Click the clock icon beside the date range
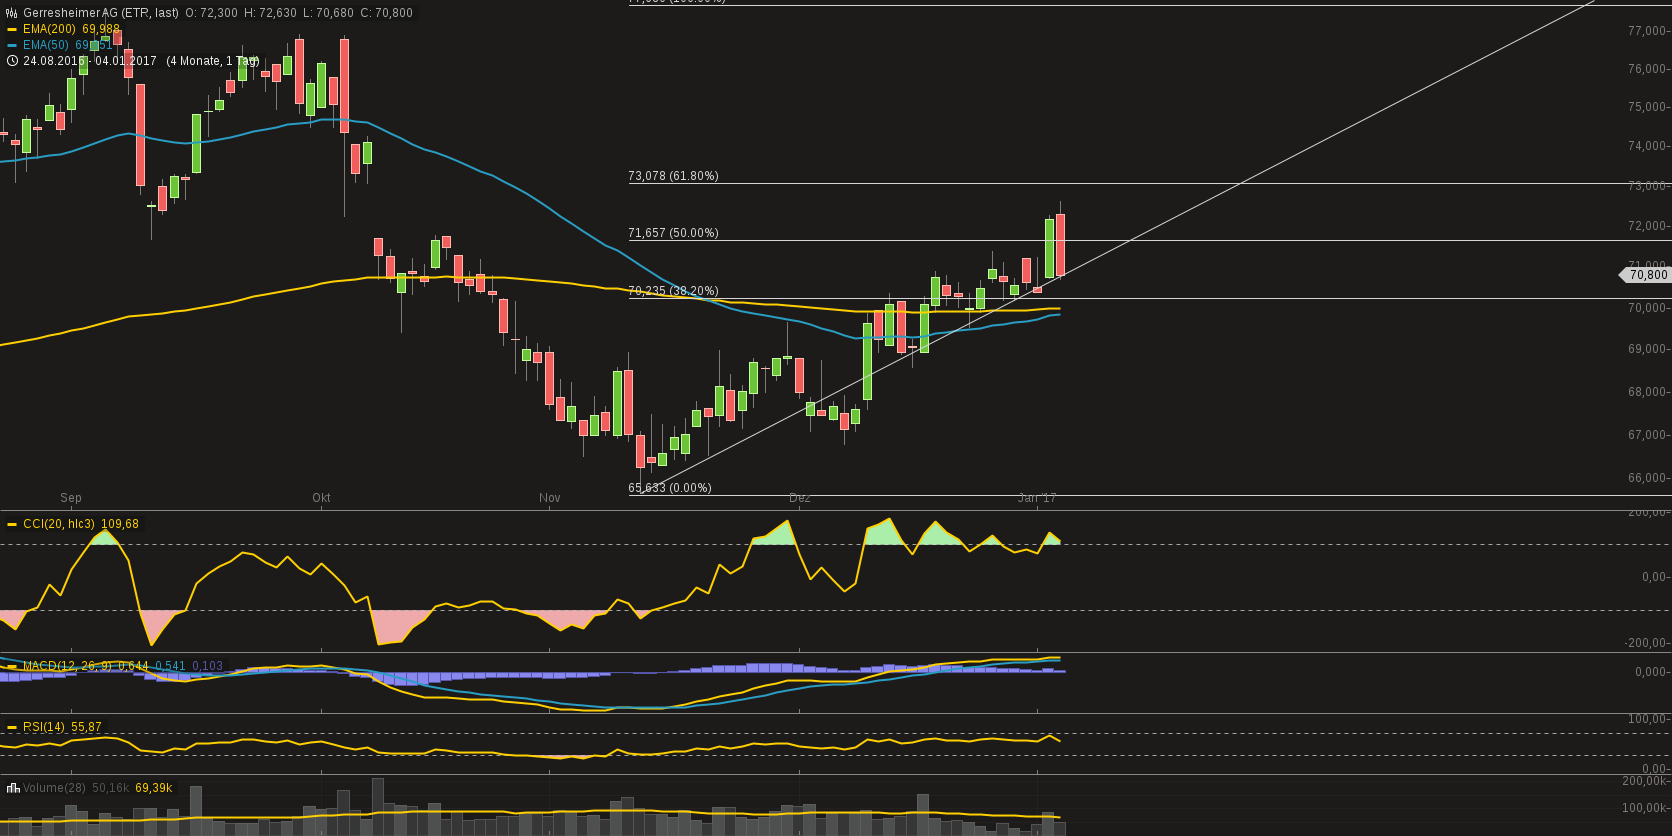 (x=12, y=61)
